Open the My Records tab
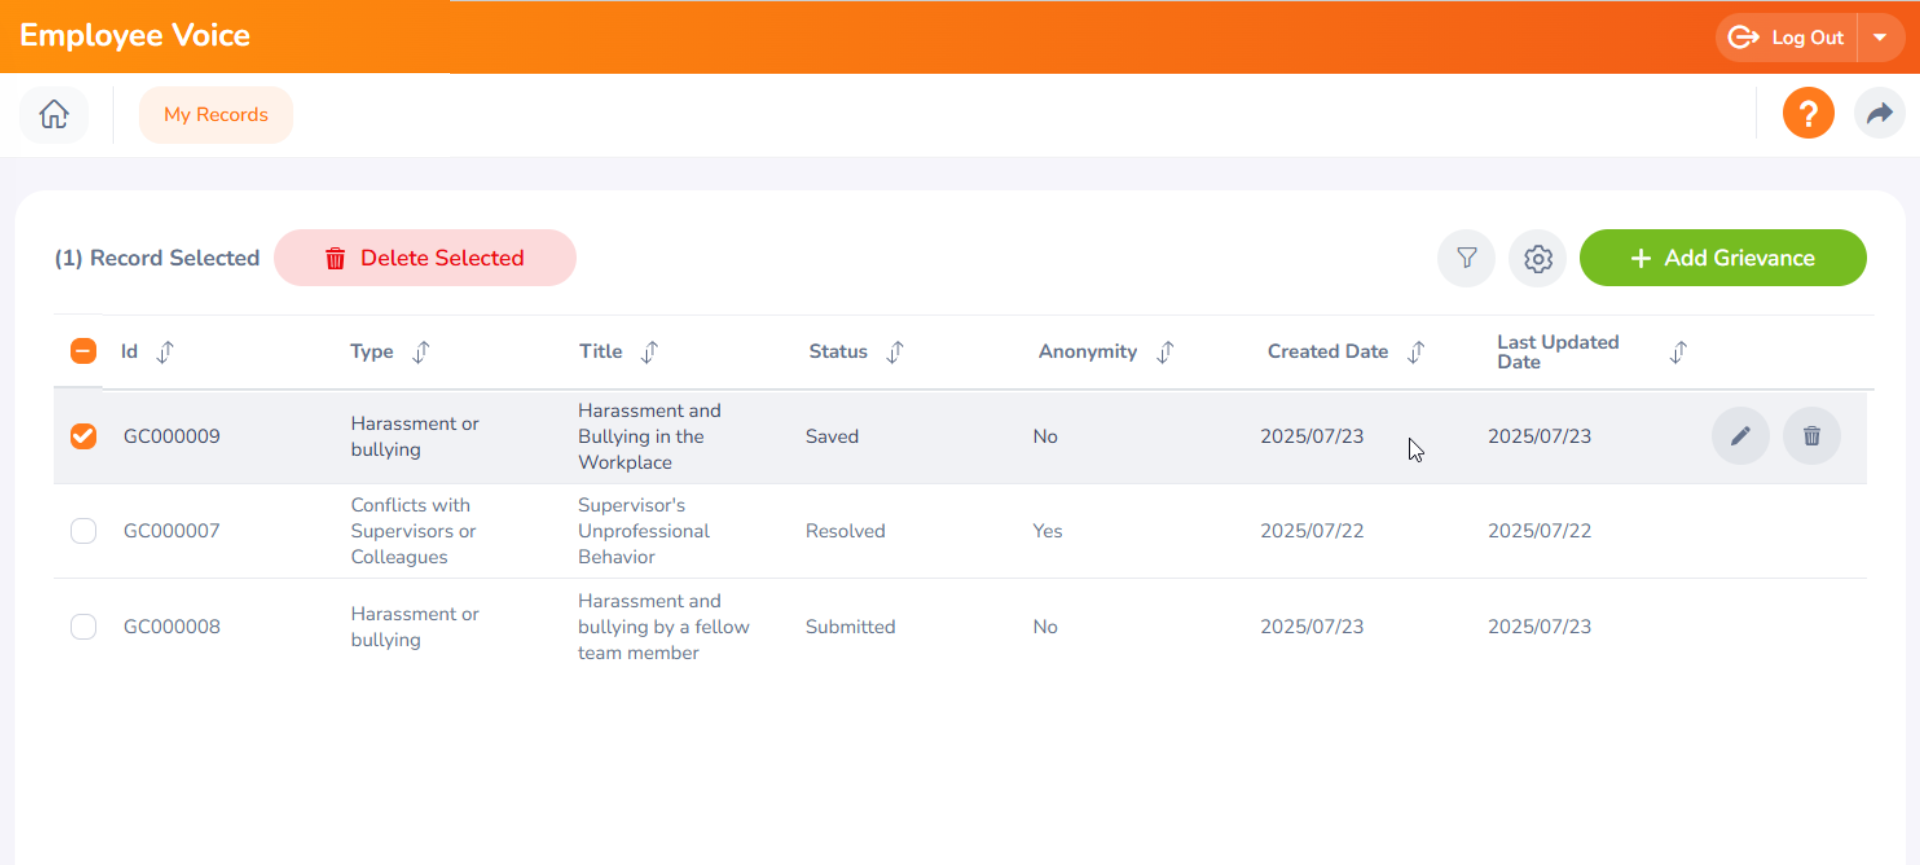 (216, 115)
